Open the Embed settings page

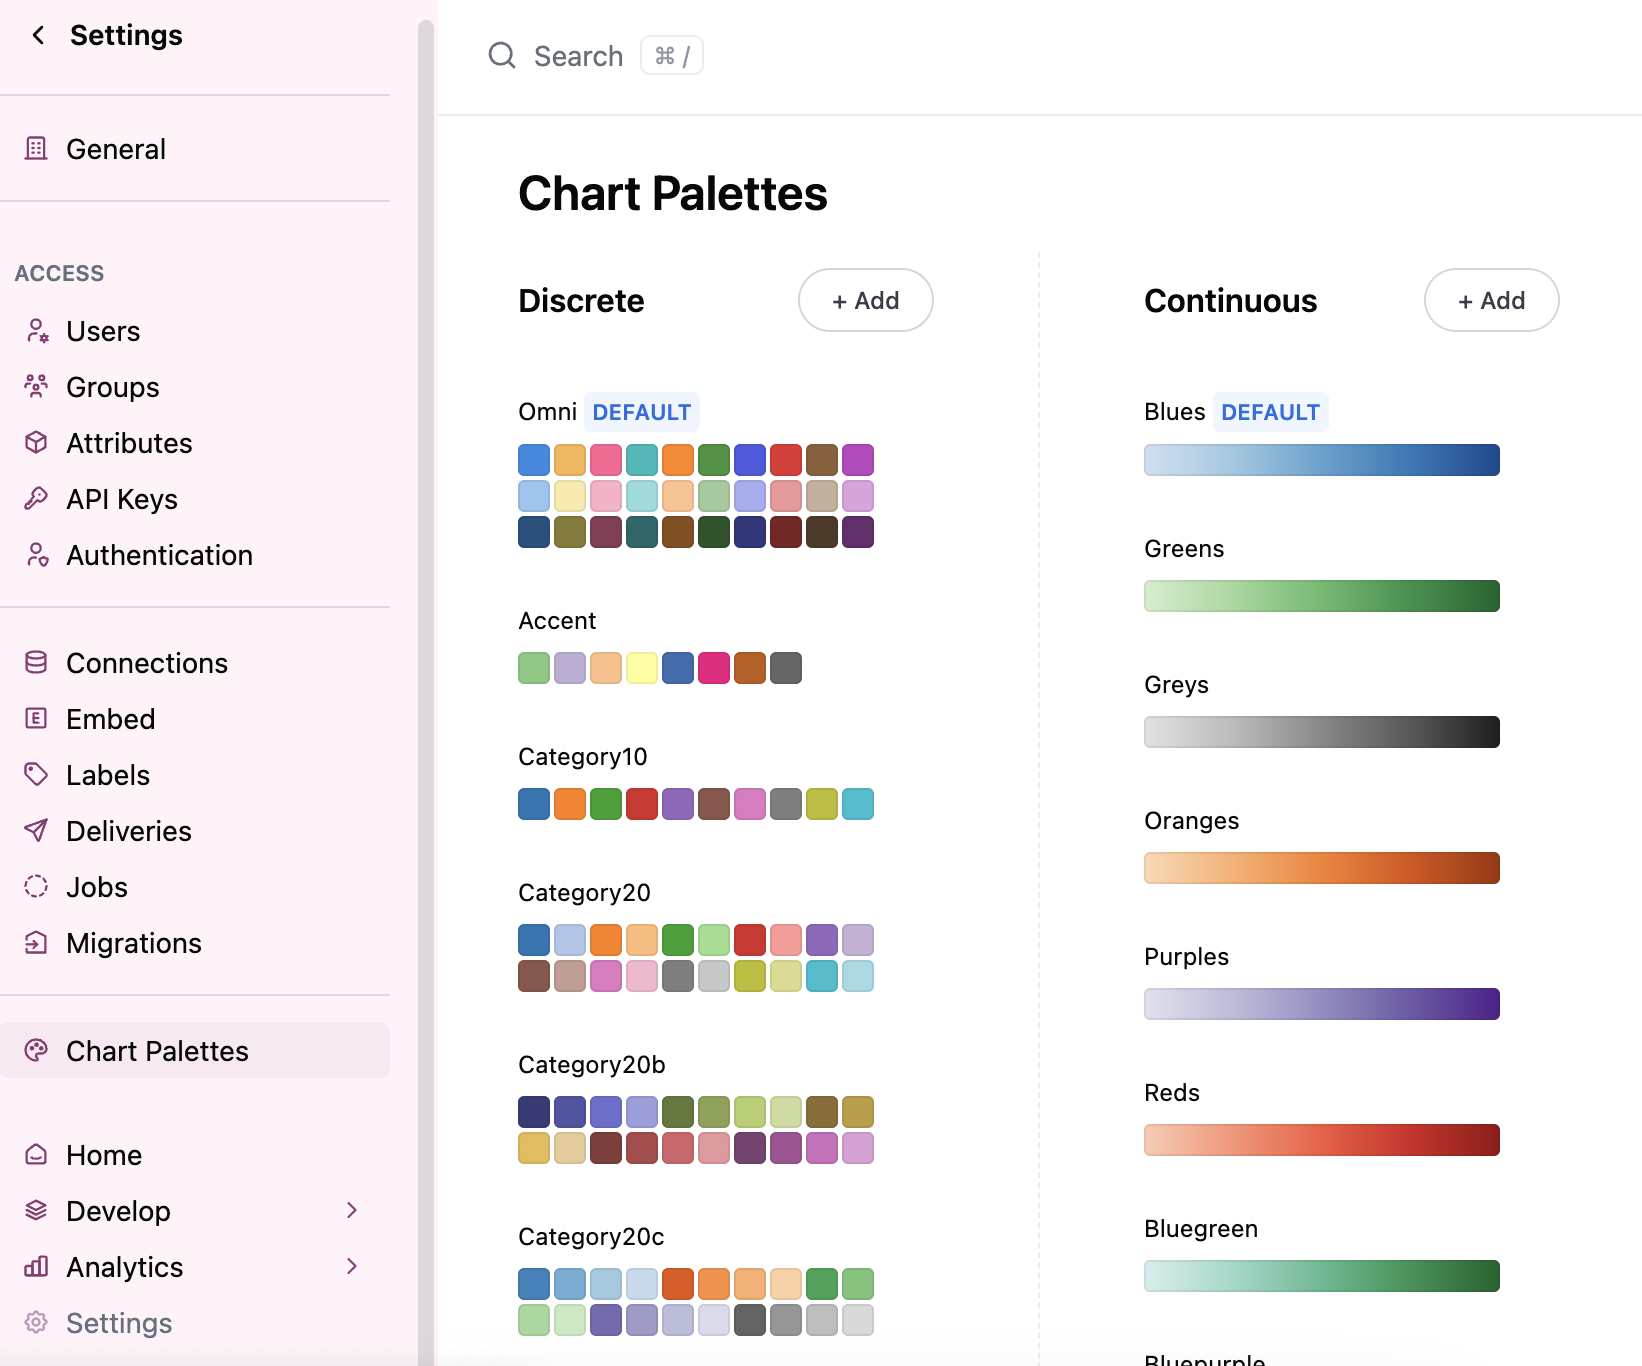(110, 719)
